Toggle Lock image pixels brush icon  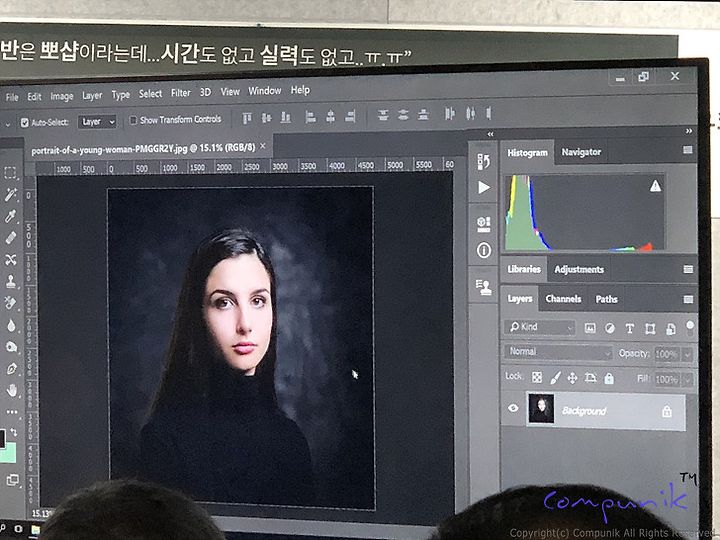555,378
